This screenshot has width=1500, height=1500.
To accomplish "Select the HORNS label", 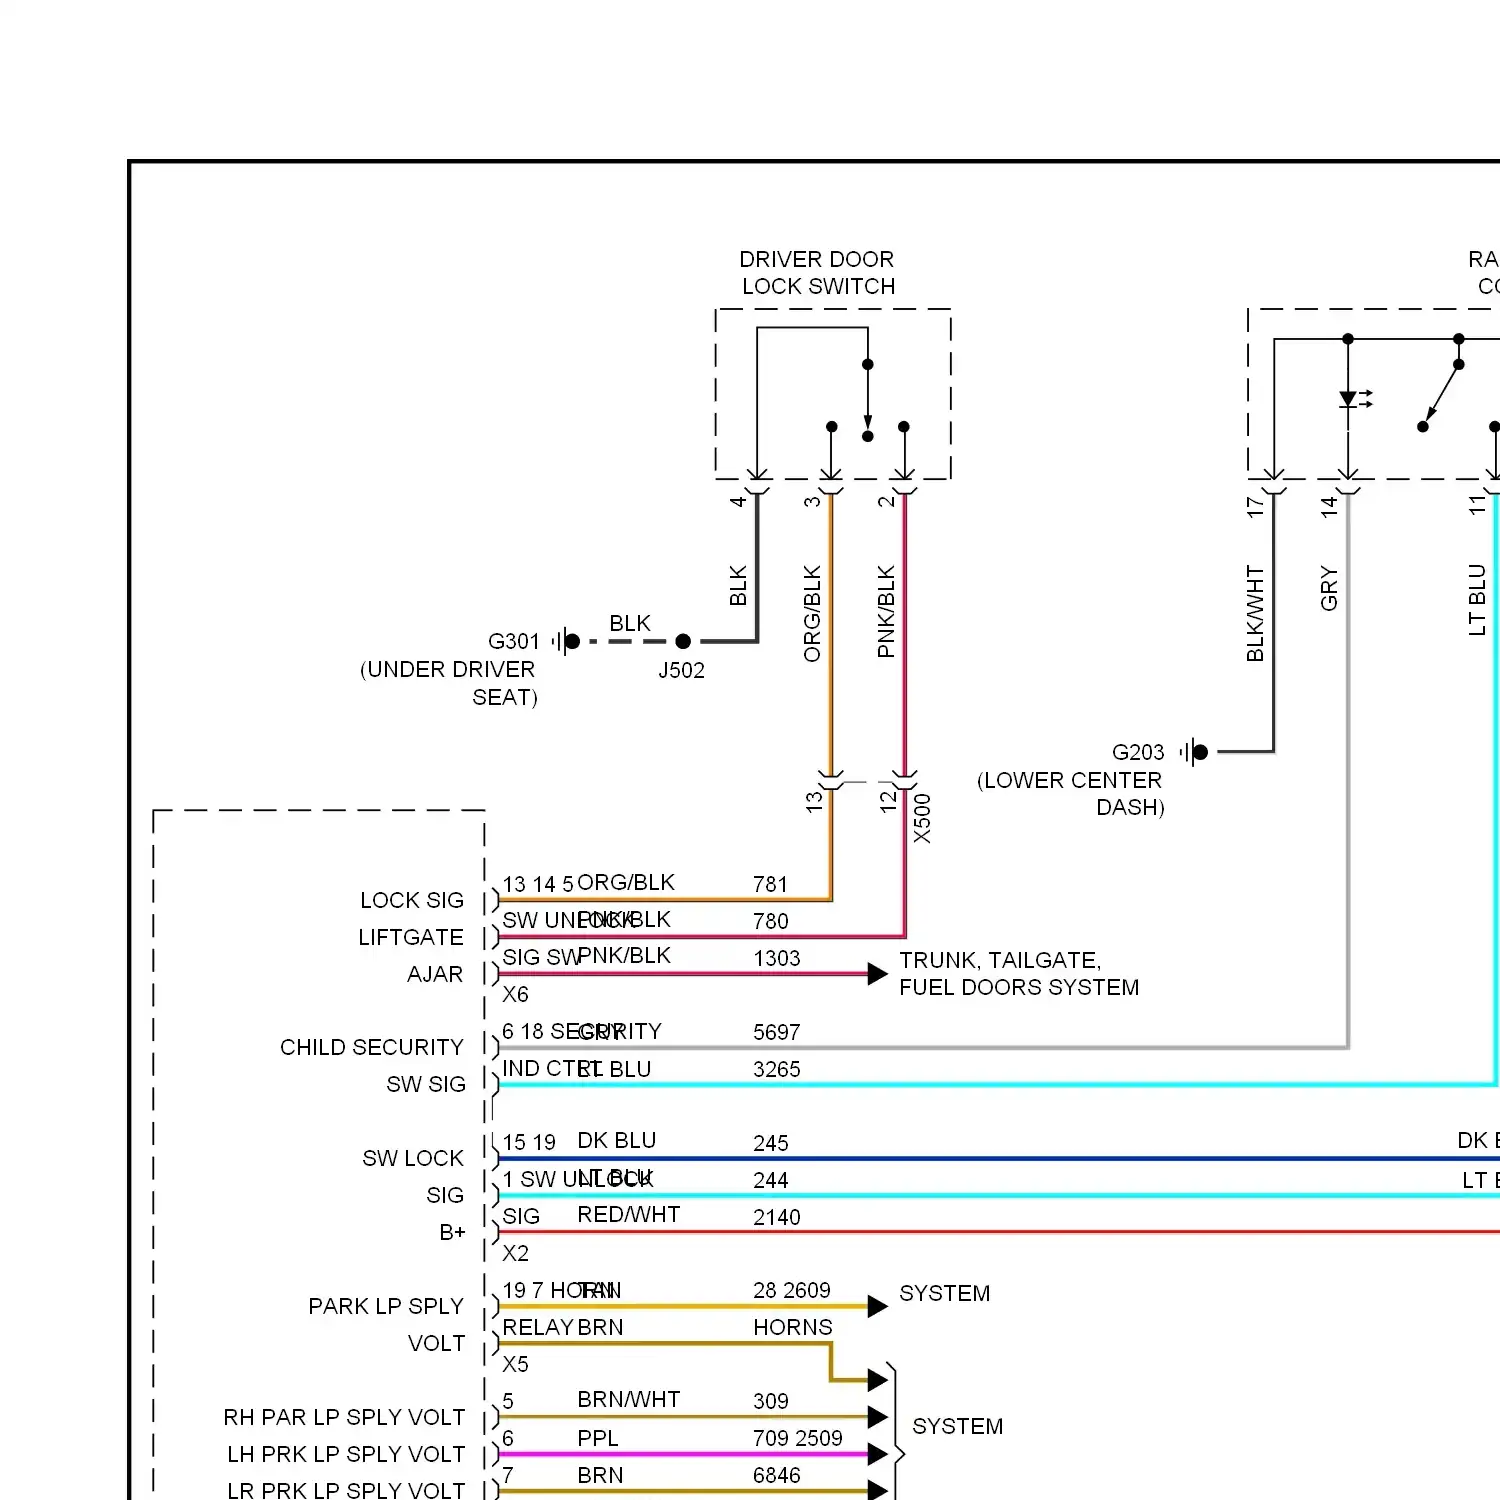I will point(793,1327).
